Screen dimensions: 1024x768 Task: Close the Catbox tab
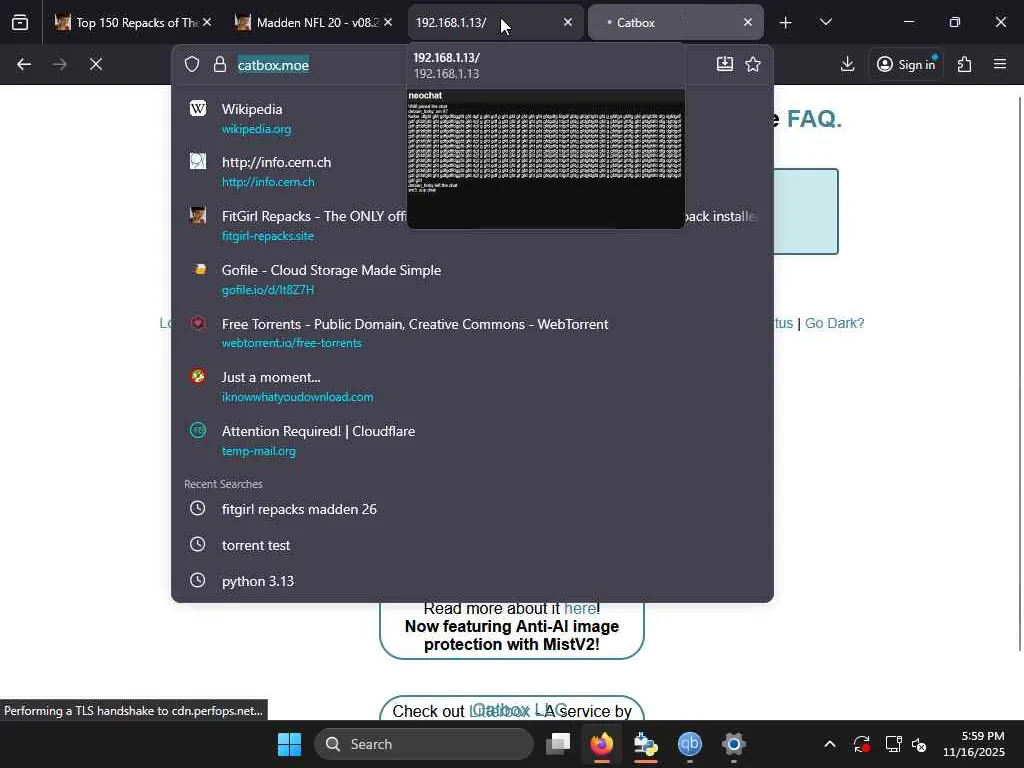click(748, 22)
